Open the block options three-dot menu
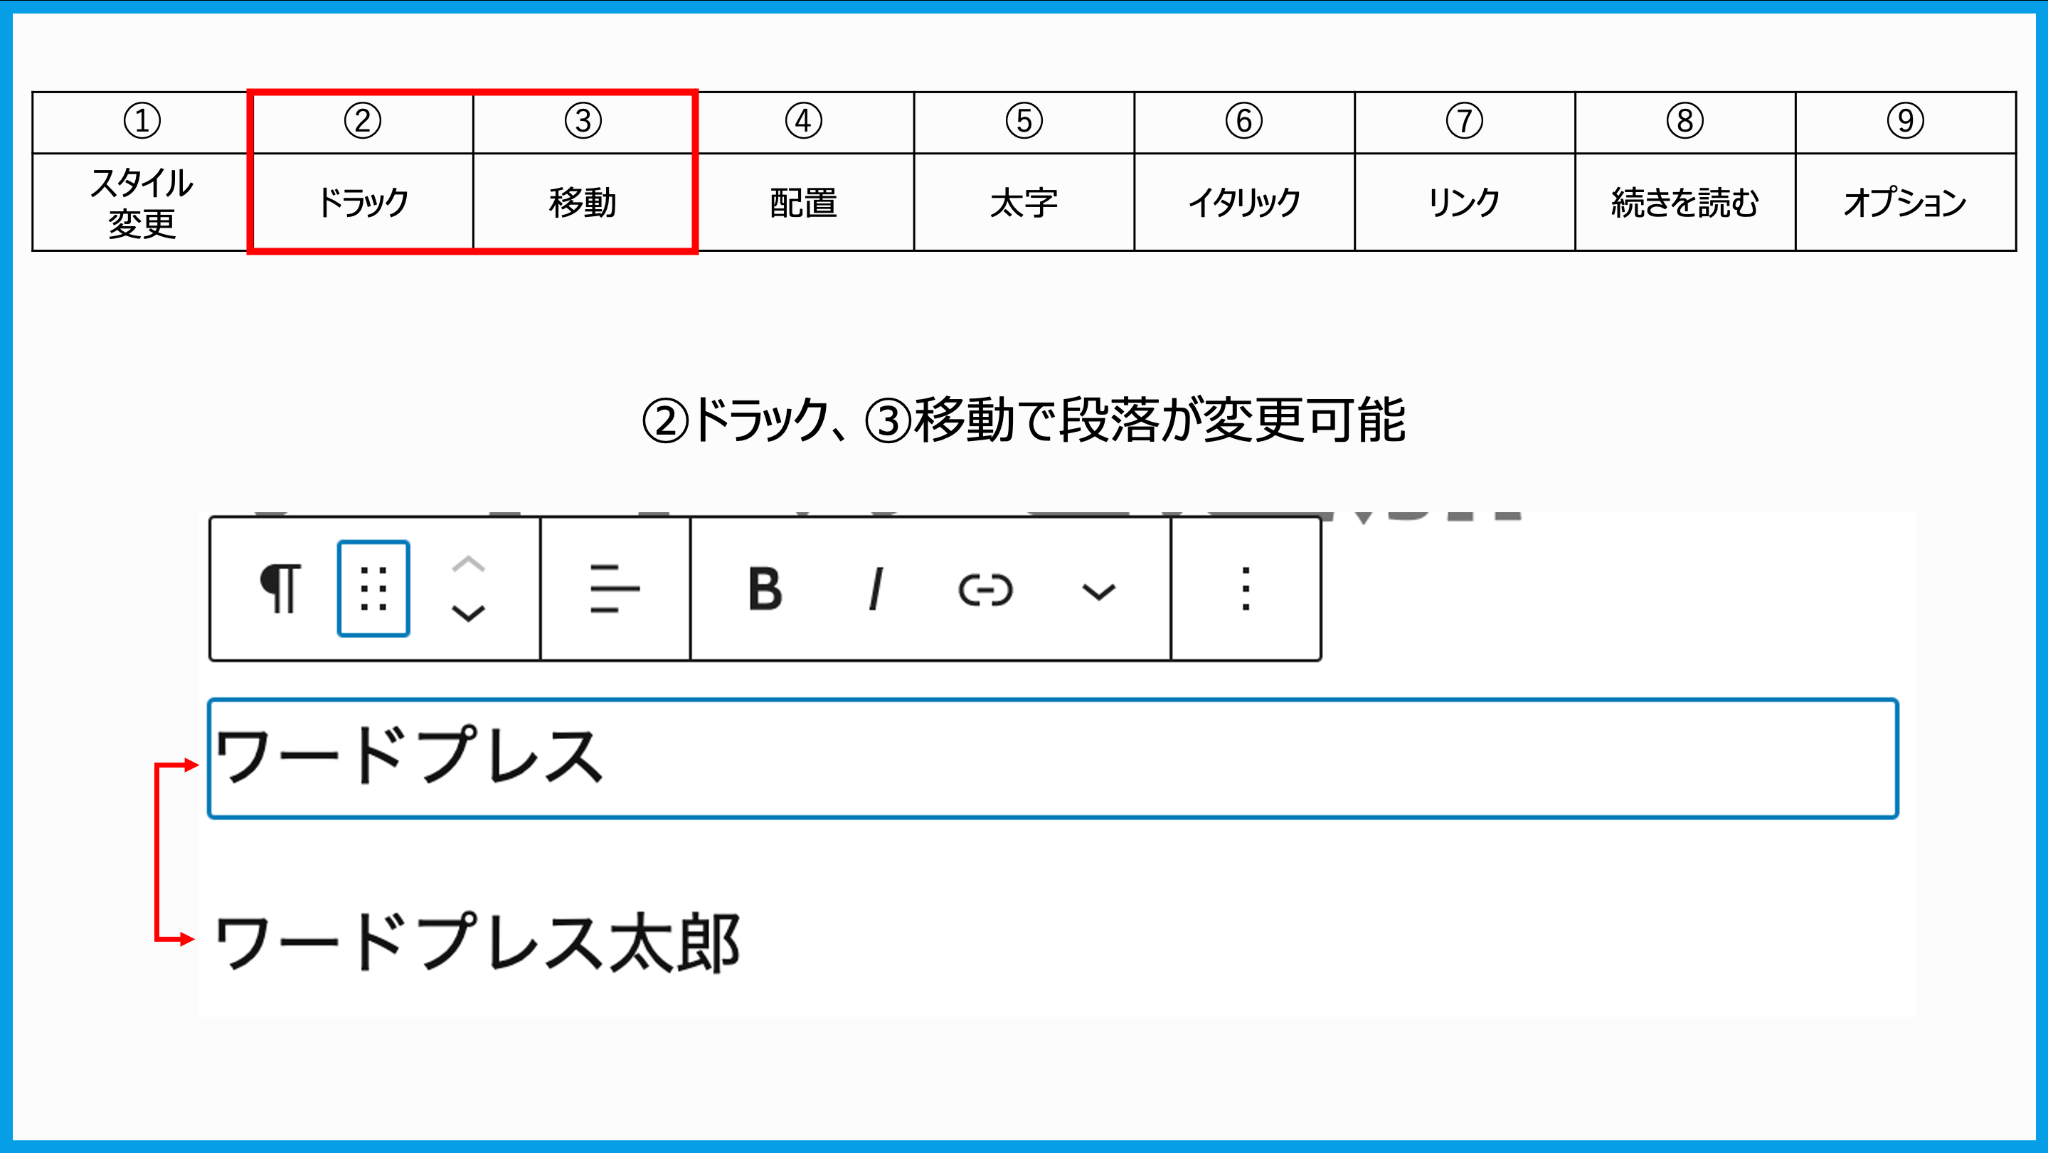 (1245, 588)
